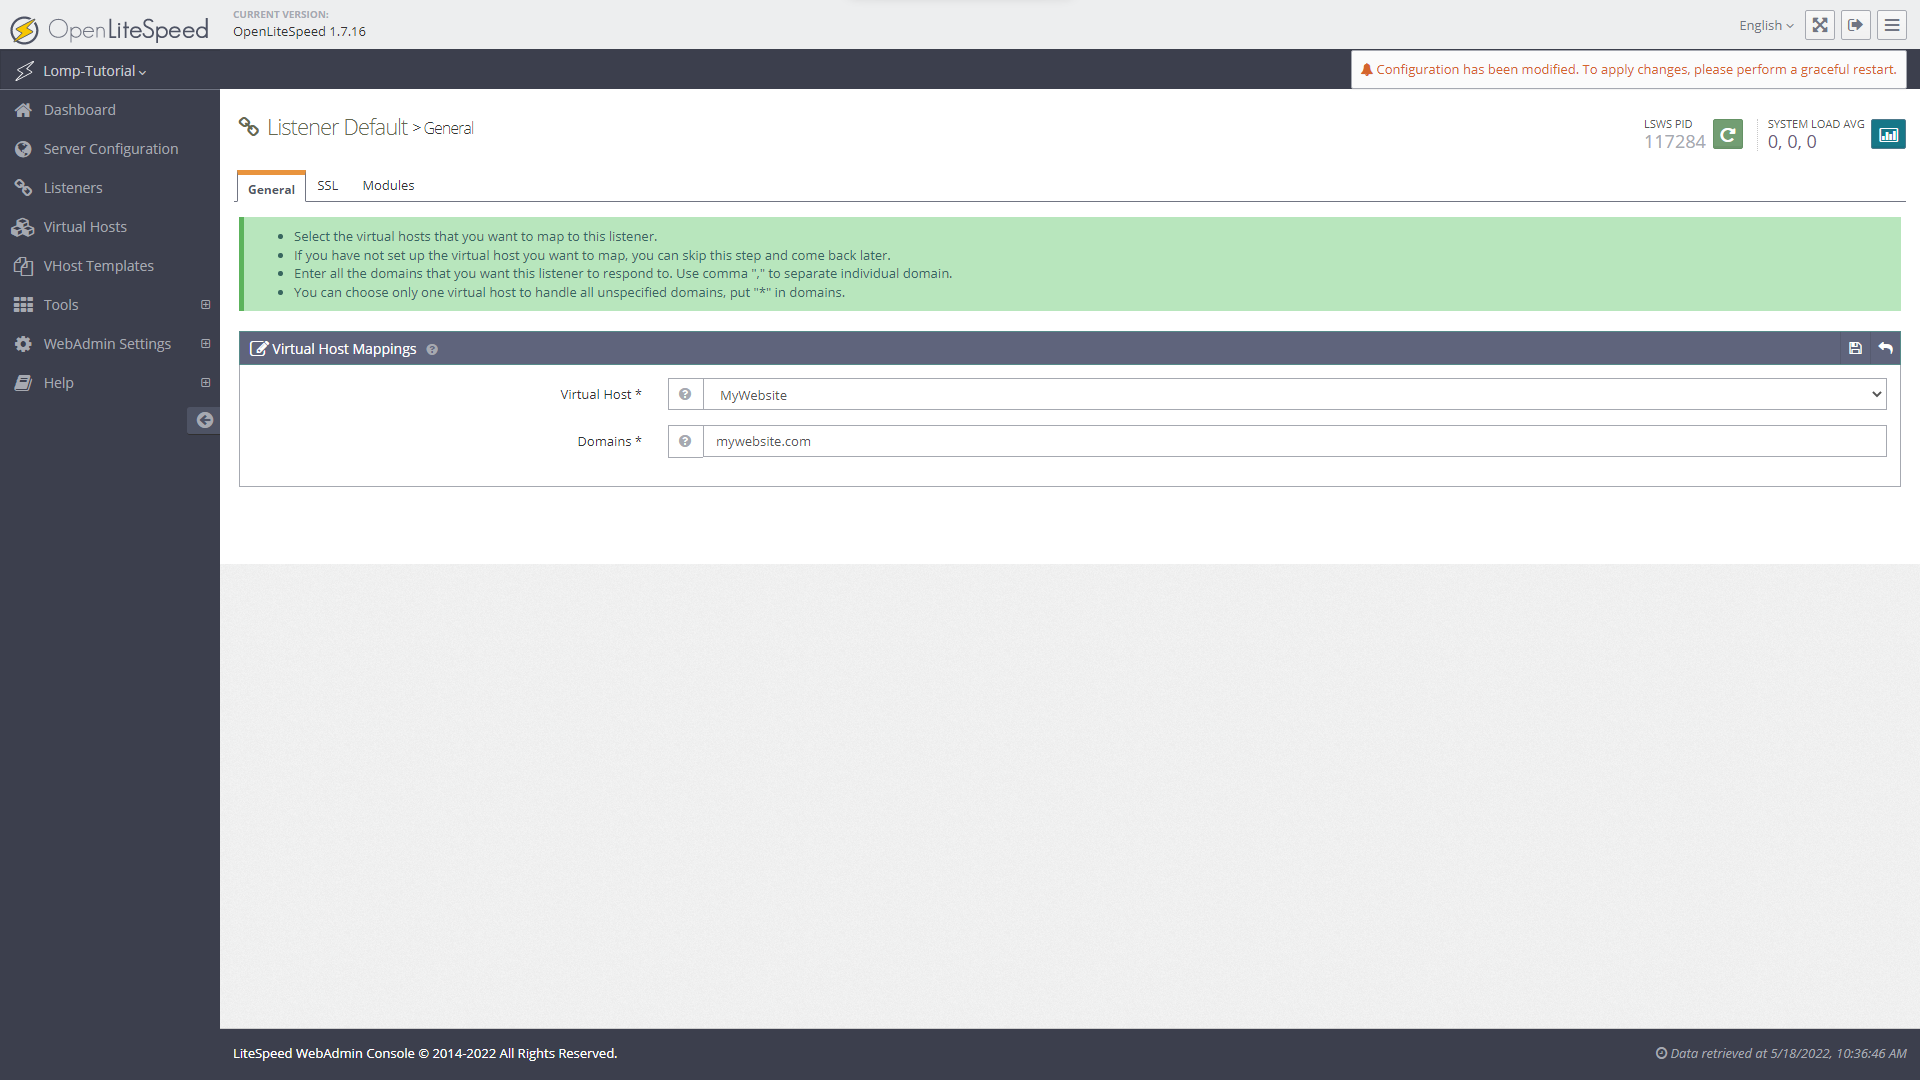This screenshot has height=1080, width=1920.
Task: Click the collapse sidebar toggle arrow
Action: (x=204, y=419)
